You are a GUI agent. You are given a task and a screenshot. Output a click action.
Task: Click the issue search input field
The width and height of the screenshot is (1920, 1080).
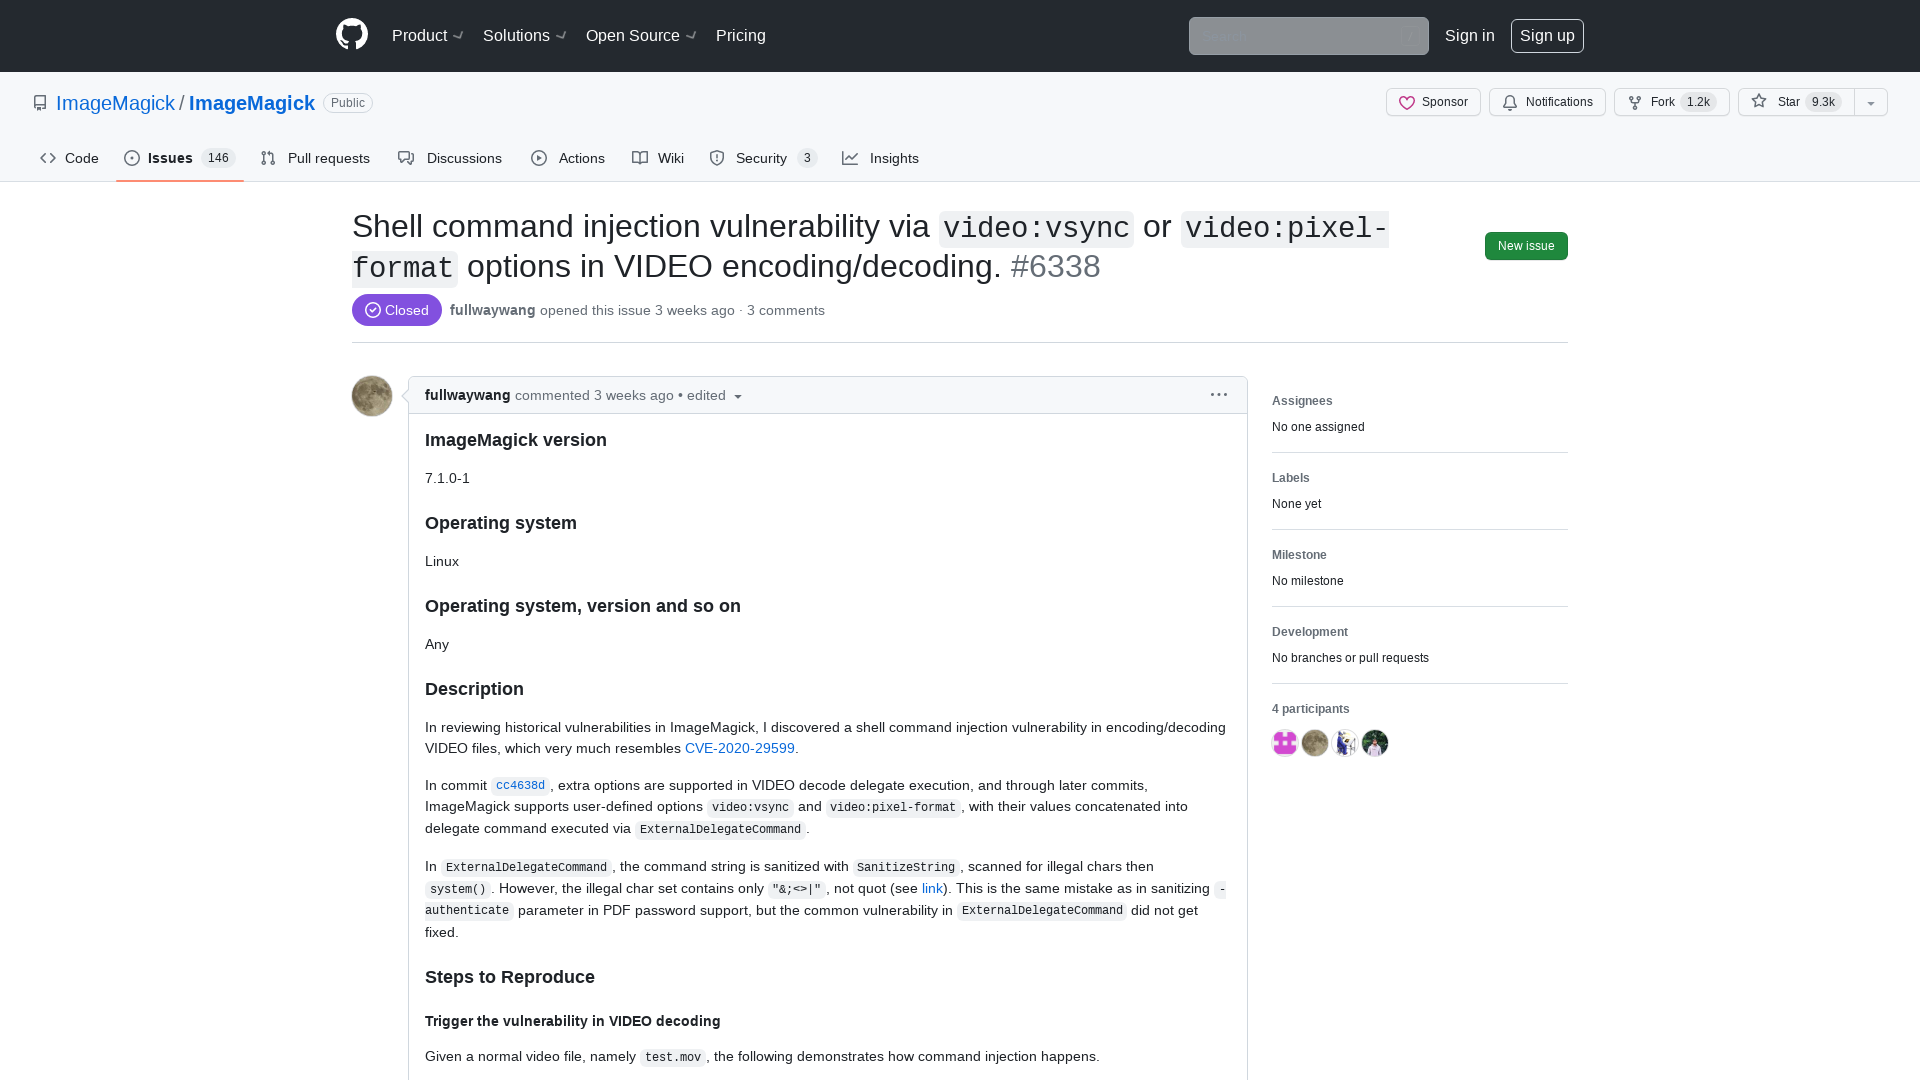(1308, 36)
